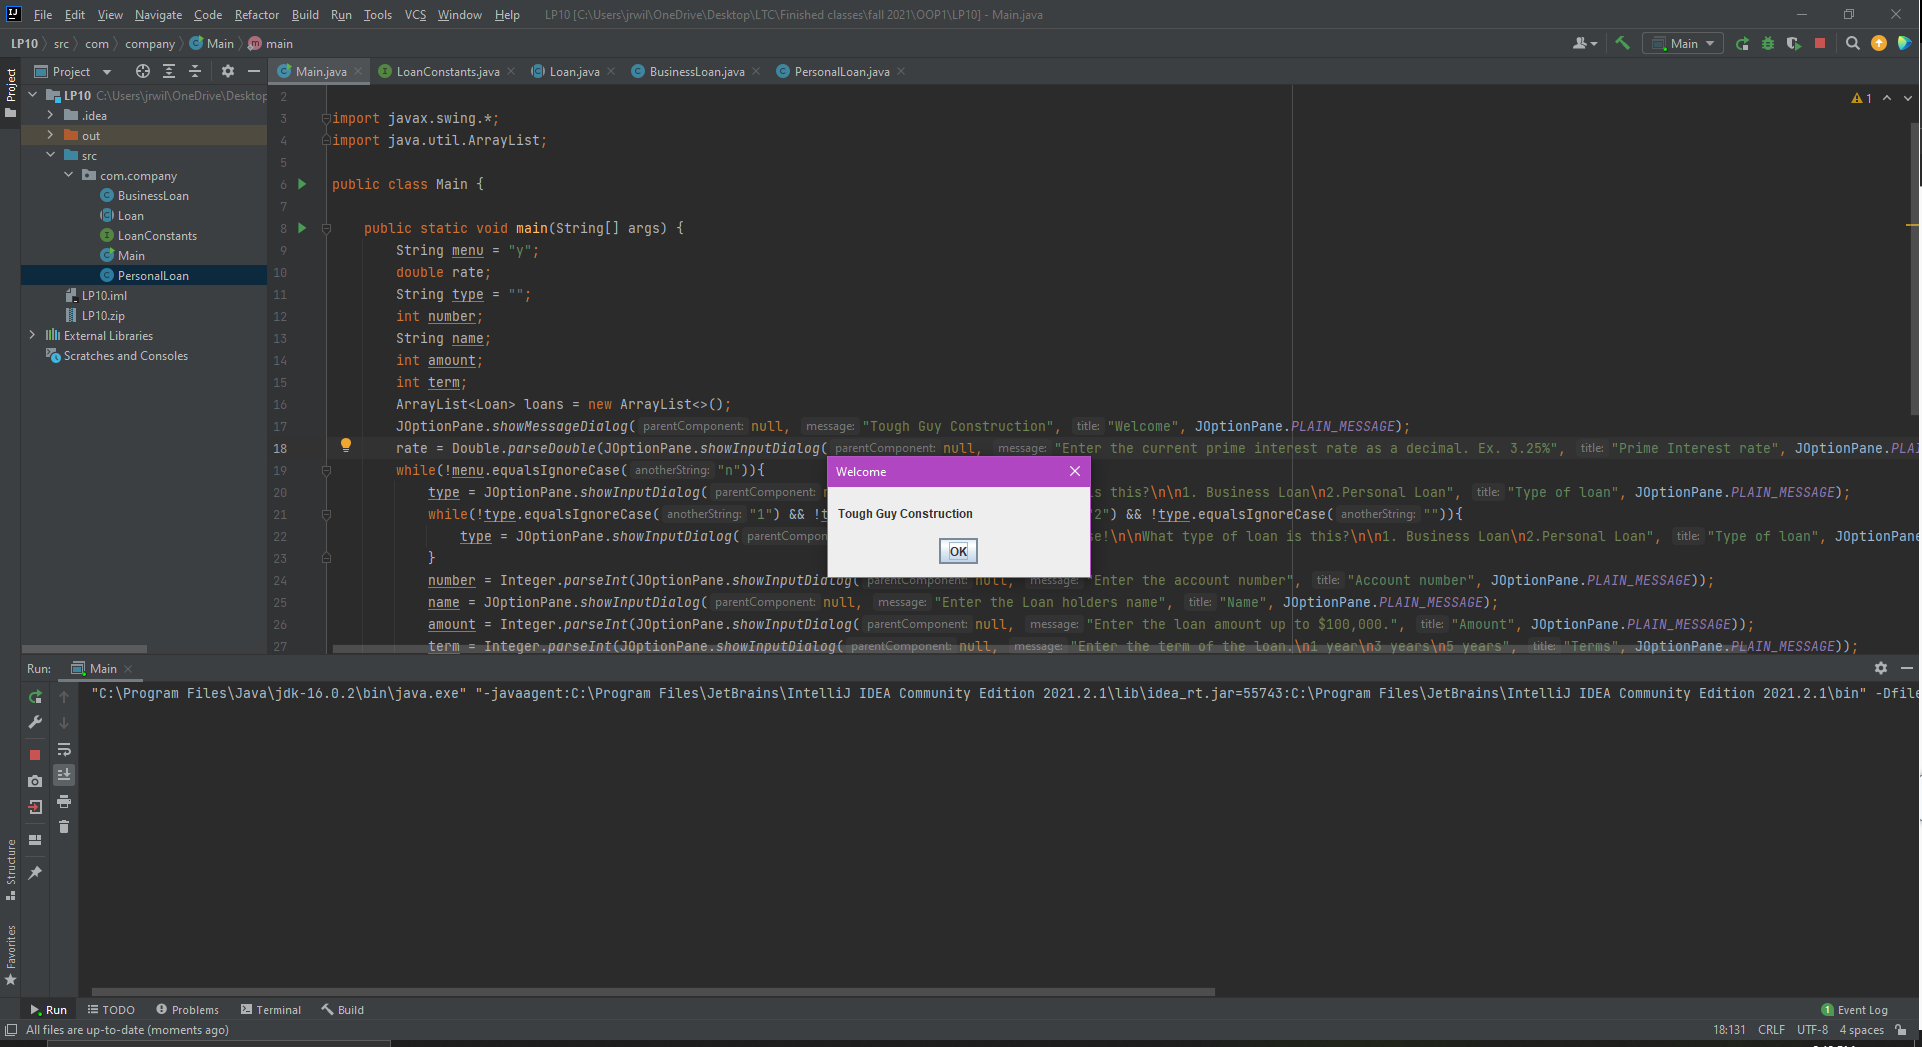
Task: Expand the External Libraries tree node
Action: (x=32, y=335)
